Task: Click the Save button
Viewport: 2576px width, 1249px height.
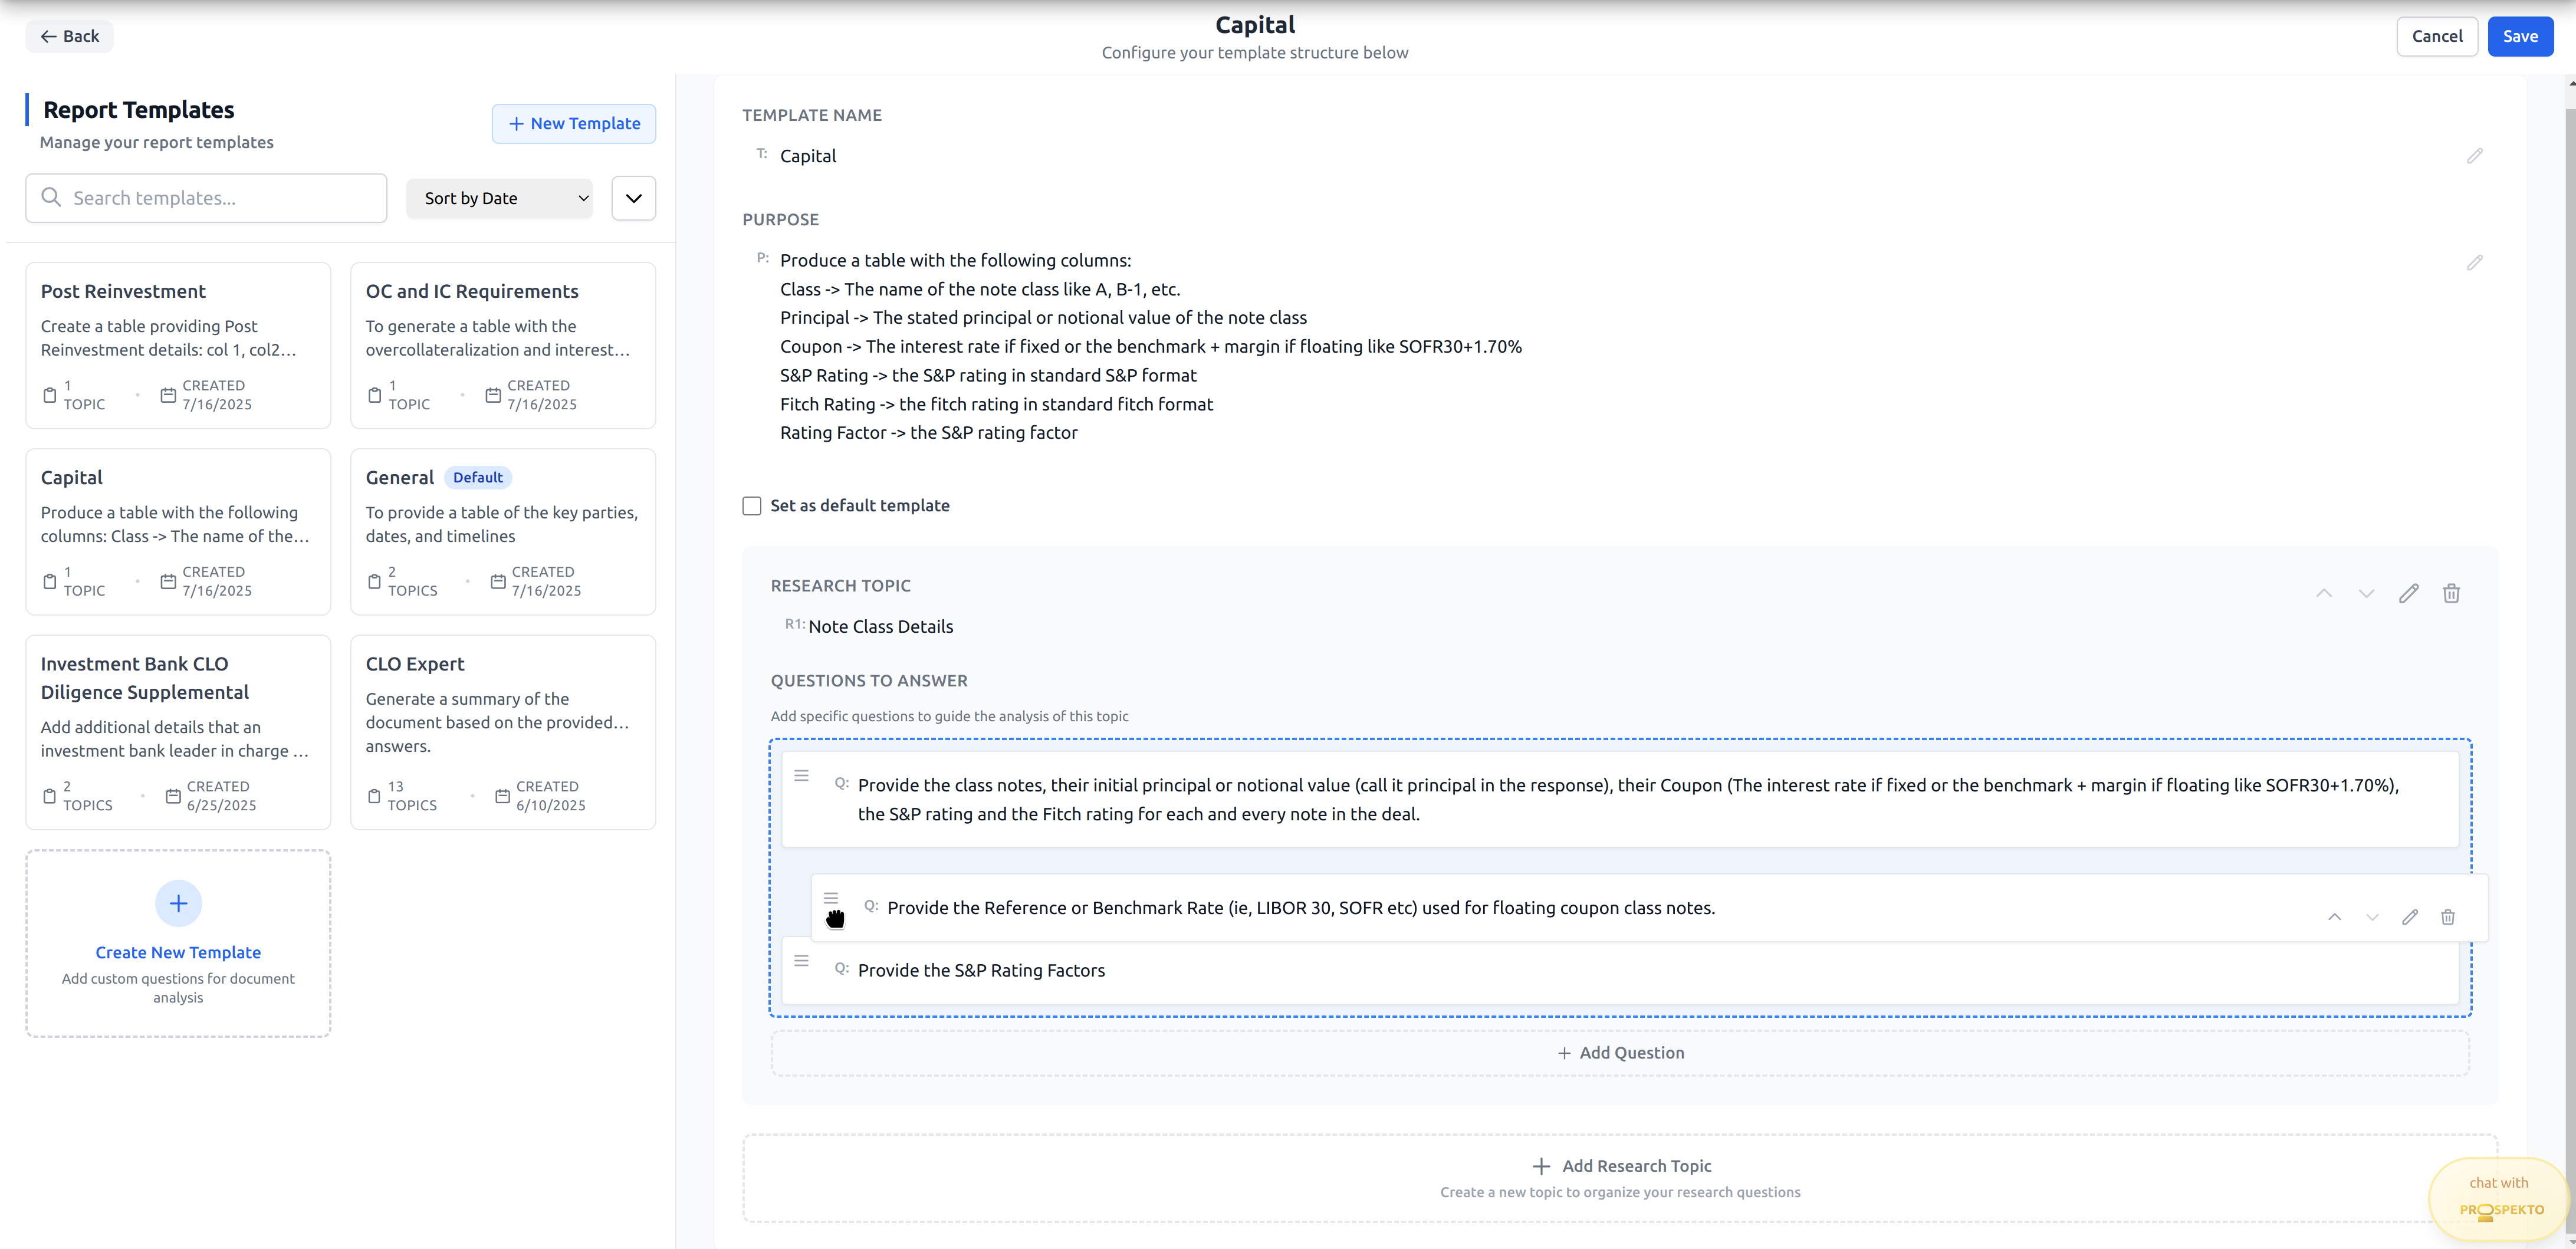Action: tap(2519, 36)
